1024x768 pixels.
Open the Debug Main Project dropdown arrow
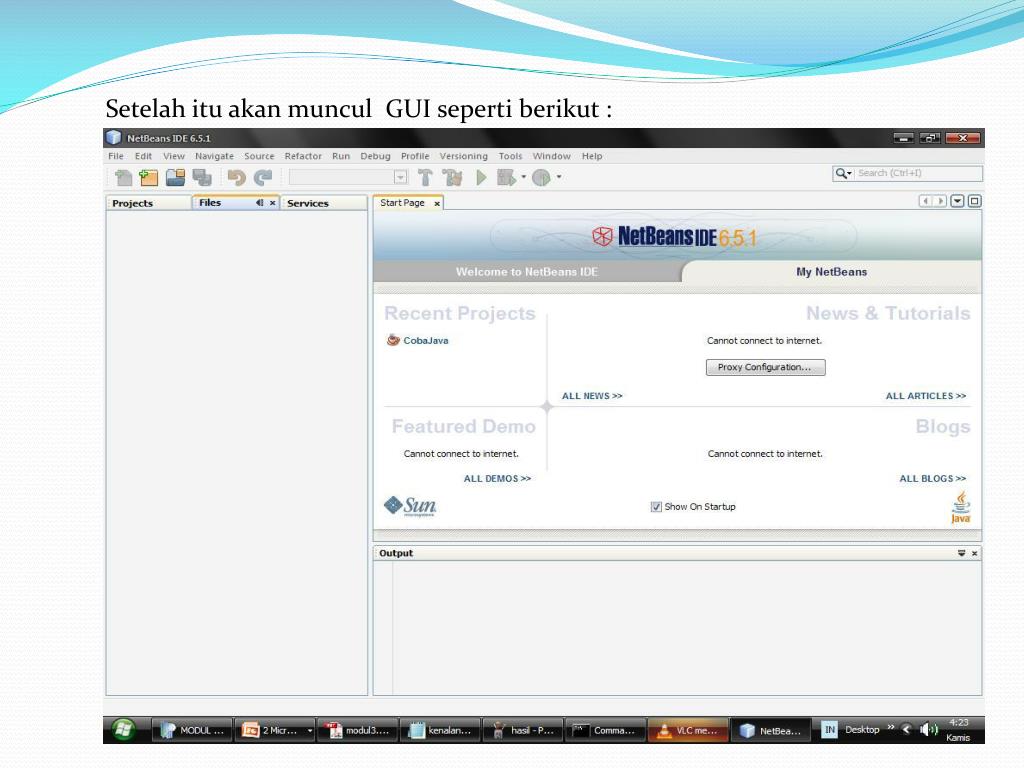point(523,177)
